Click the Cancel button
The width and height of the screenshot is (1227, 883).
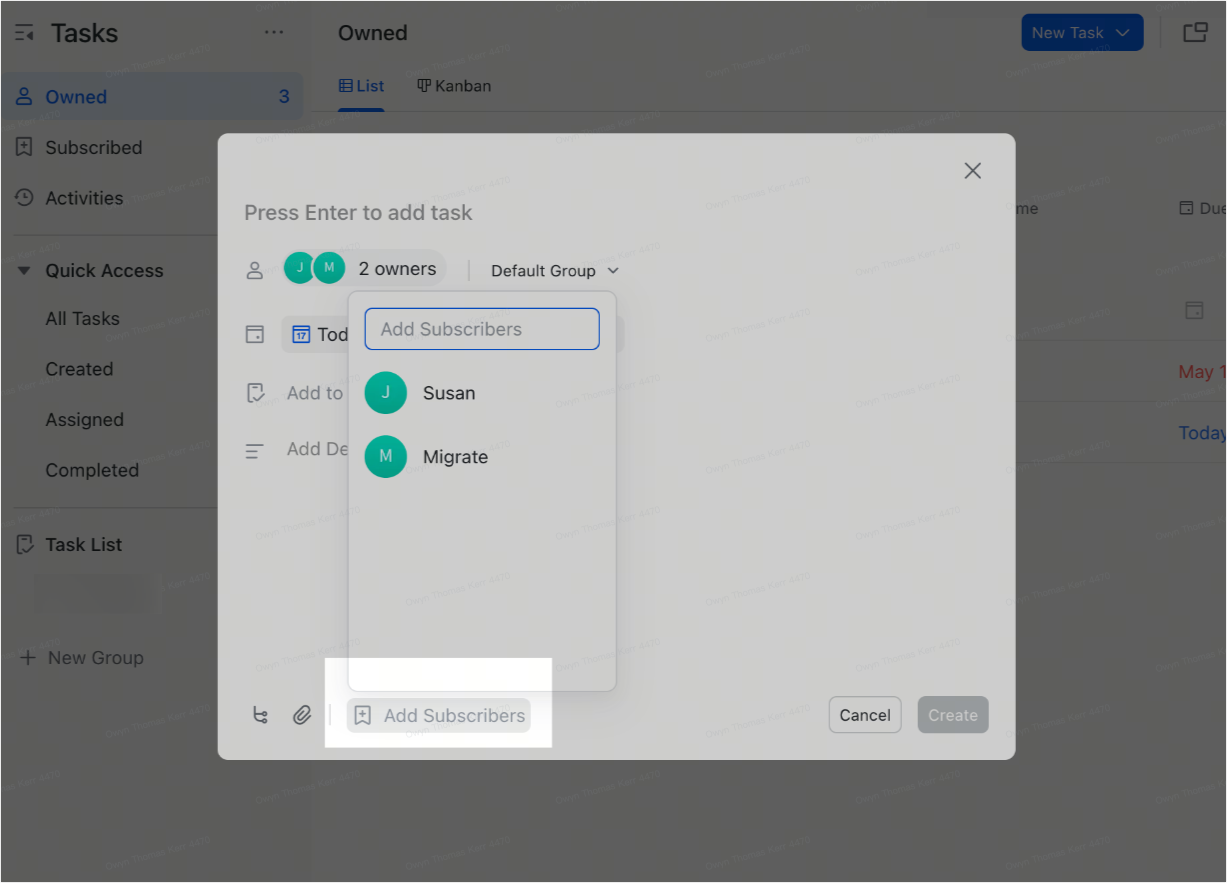(864, 714)
